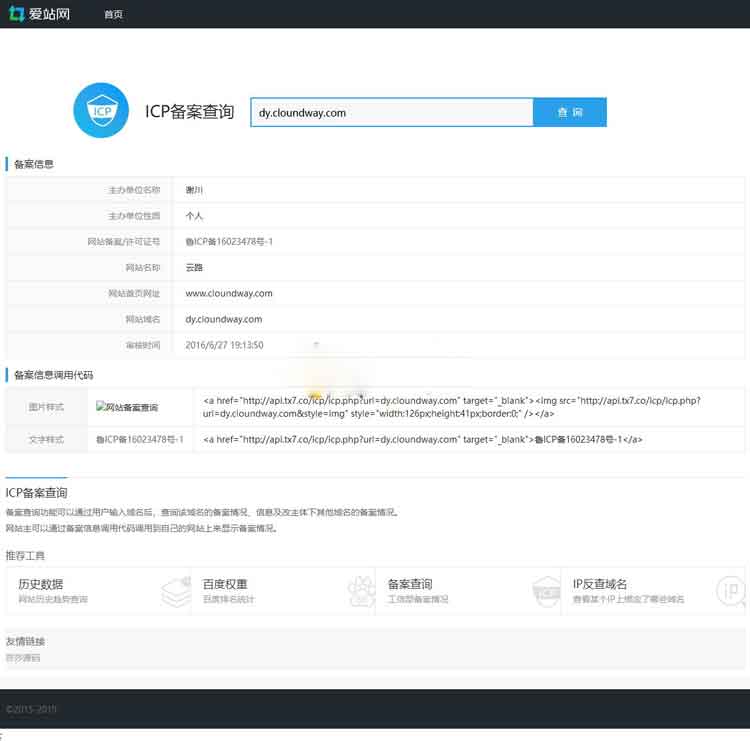Screen dimensions: 750x741
Task: Click the 推荐工具 heading
Action: (x=25, y=555)
